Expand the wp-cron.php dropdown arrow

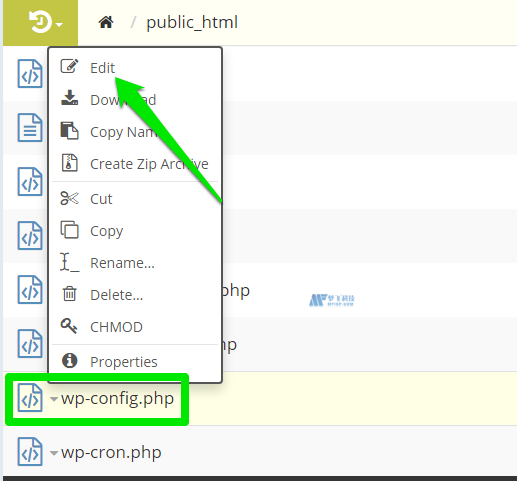coord(54,453)
